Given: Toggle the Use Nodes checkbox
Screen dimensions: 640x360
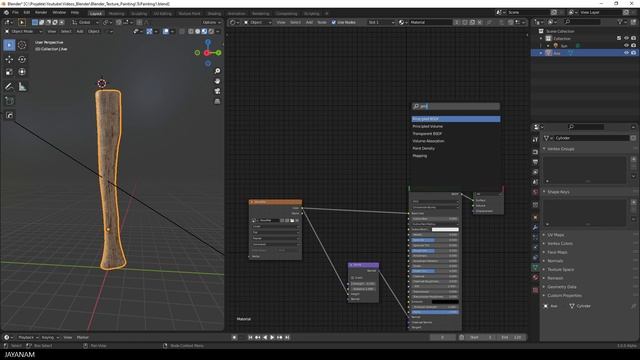Looking at the screenshot, I should 333,22.
